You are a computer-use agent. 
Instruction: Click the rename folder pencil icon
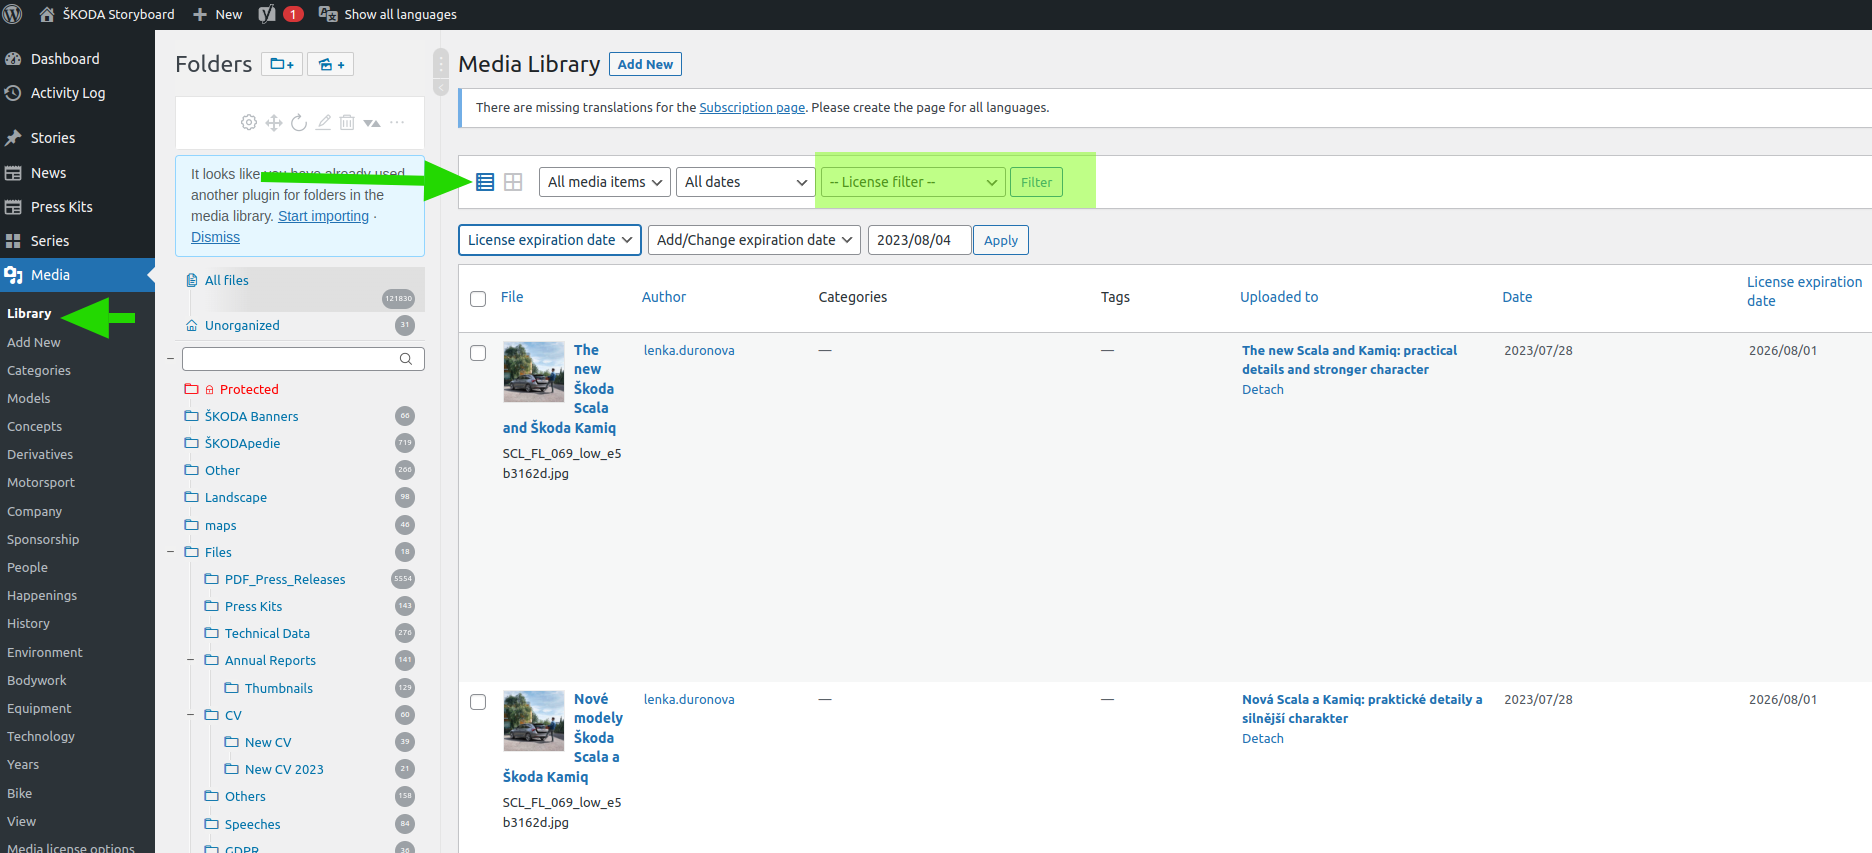pyautogui.click(x=323, y=122)
